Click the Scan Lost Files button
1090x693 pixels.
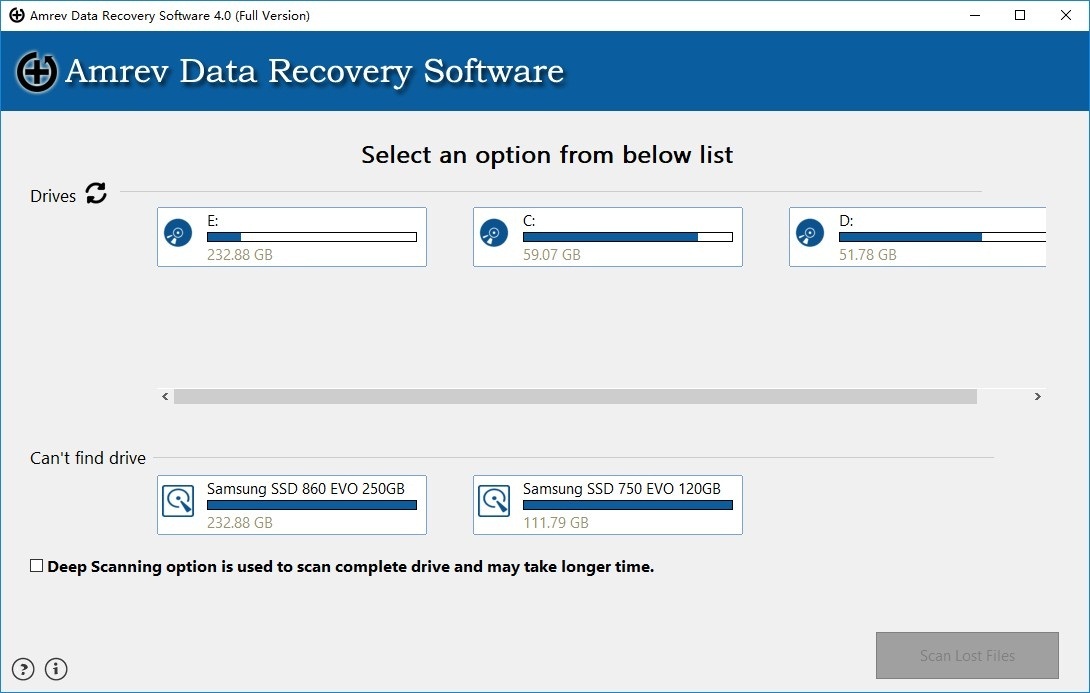coord(967,655)
